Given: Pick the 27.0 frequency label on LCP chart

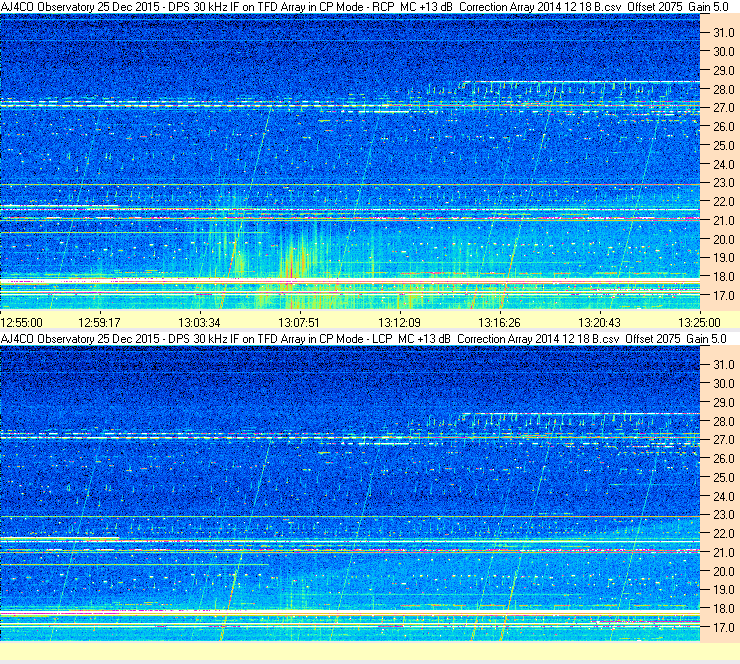Looking at the screenshot, I should click(x=723, y=440).
